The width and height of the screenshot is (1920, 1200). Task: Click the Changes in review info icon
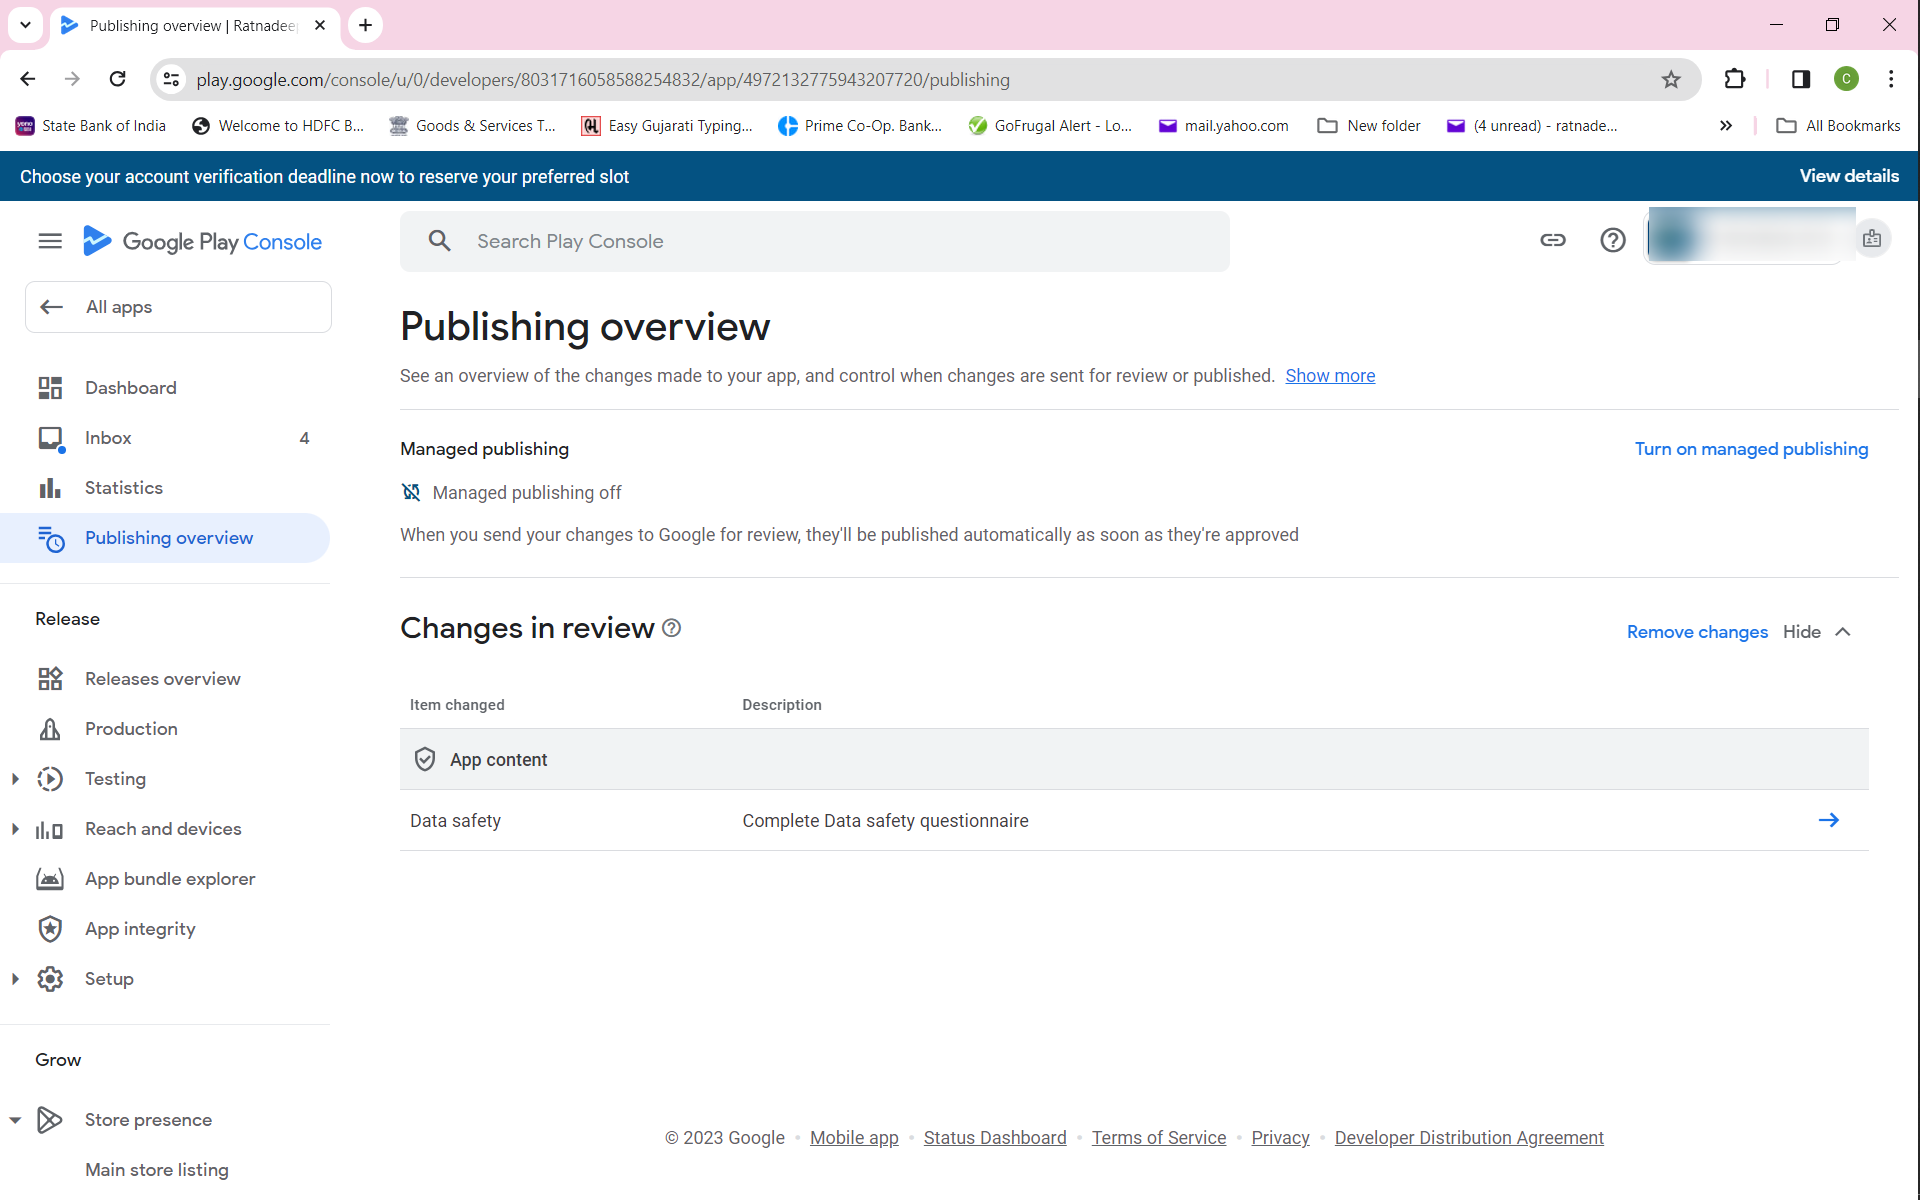point(672,628)
